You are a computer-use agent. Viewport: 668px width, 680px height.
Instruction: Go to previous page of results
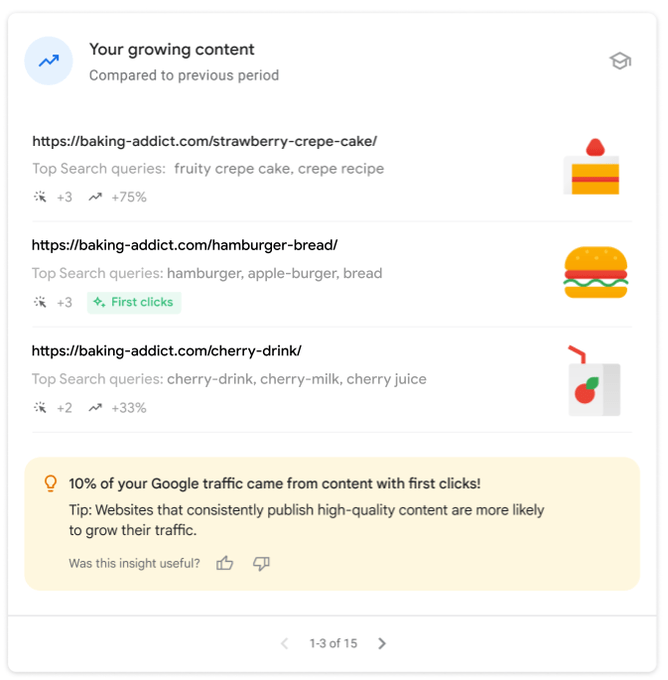(285, 643)
